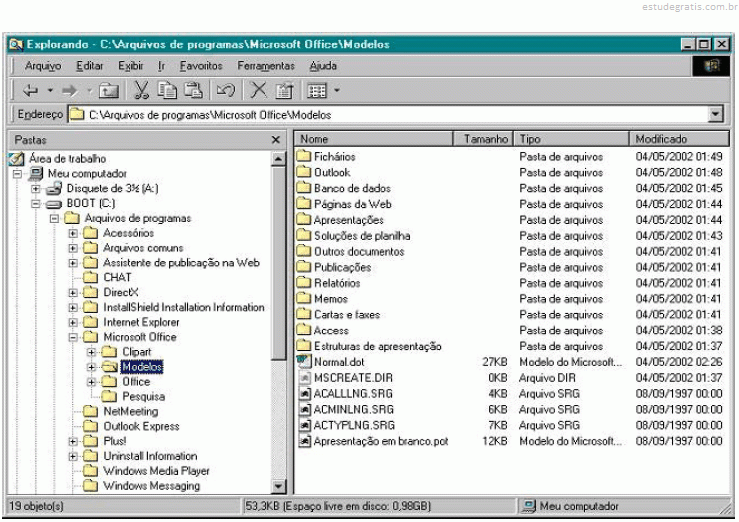Click the Copy toolbar icon
The width and height of the screenshot is (739, 522).
pyautogui.click(x=167, y=90)
